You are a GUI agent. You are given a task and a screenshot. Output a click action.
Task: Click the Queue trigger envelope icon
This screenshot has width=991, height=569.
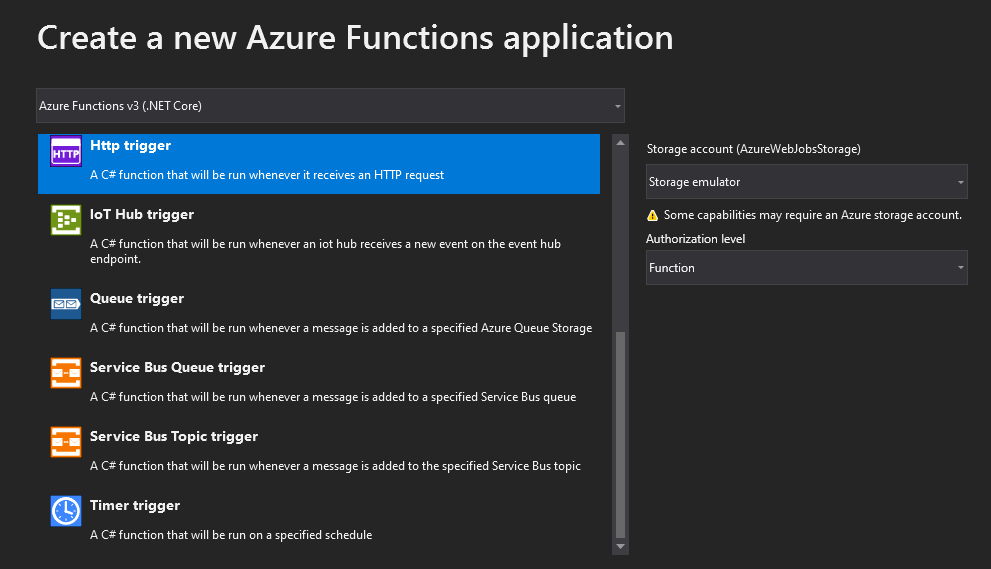(66, 304)
